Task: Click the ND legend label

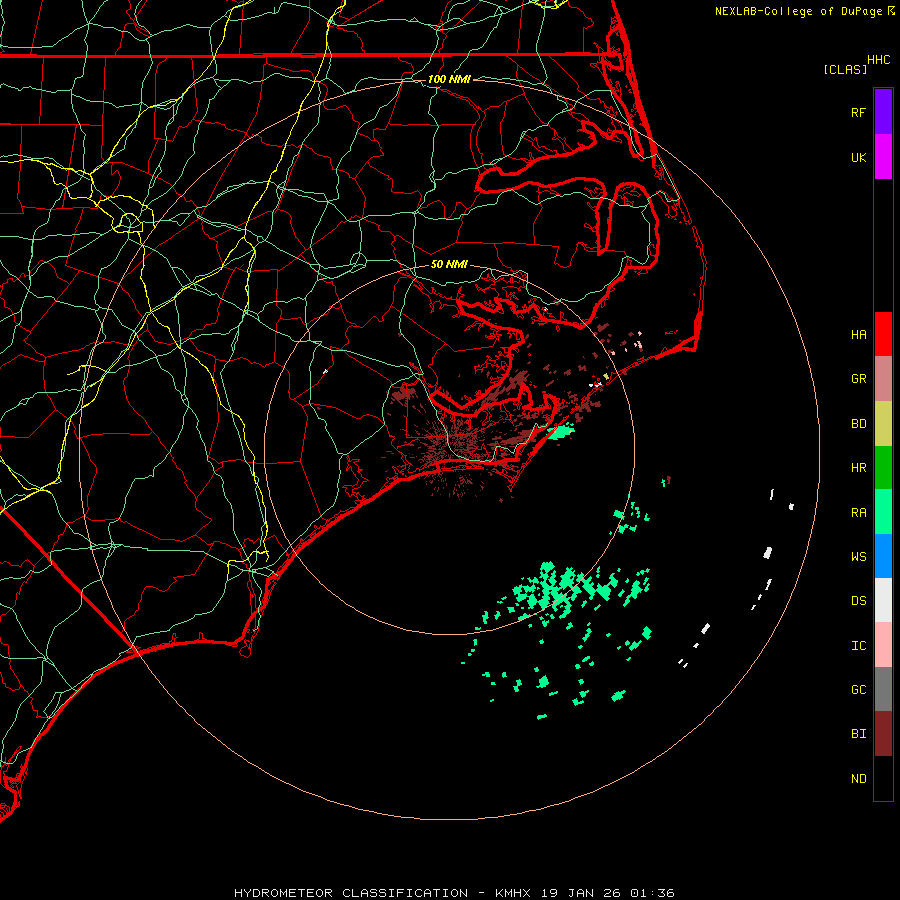Action: click(x=858, y=779)
